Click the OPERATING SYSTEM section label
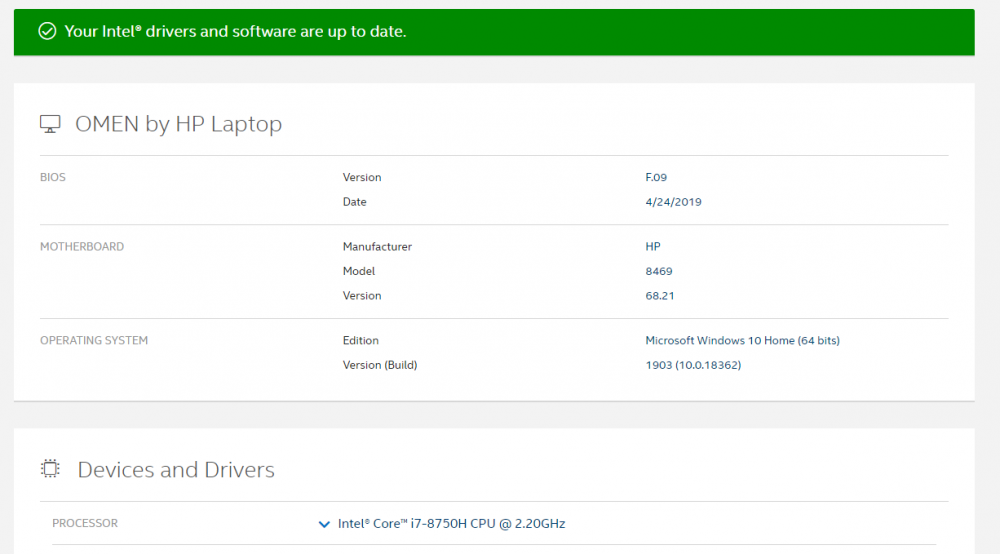The height and width of the screenshot is (554, 1000). 94,341
